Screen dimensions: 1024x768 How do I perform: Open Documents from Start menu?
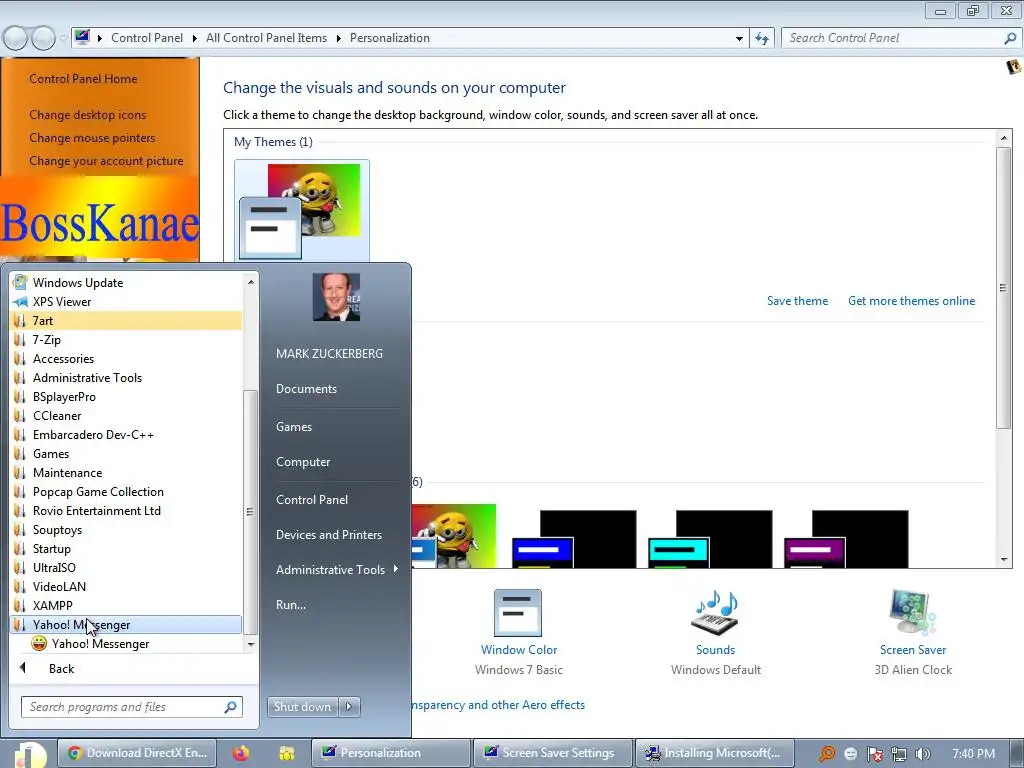306,389
